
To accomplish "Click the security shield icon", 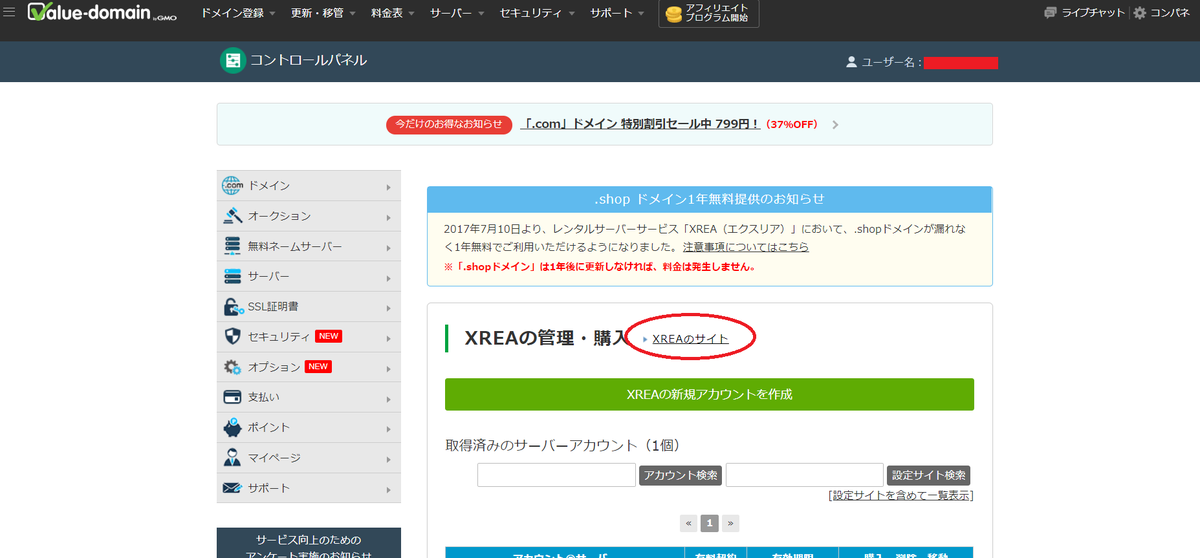I will [232, 336].
